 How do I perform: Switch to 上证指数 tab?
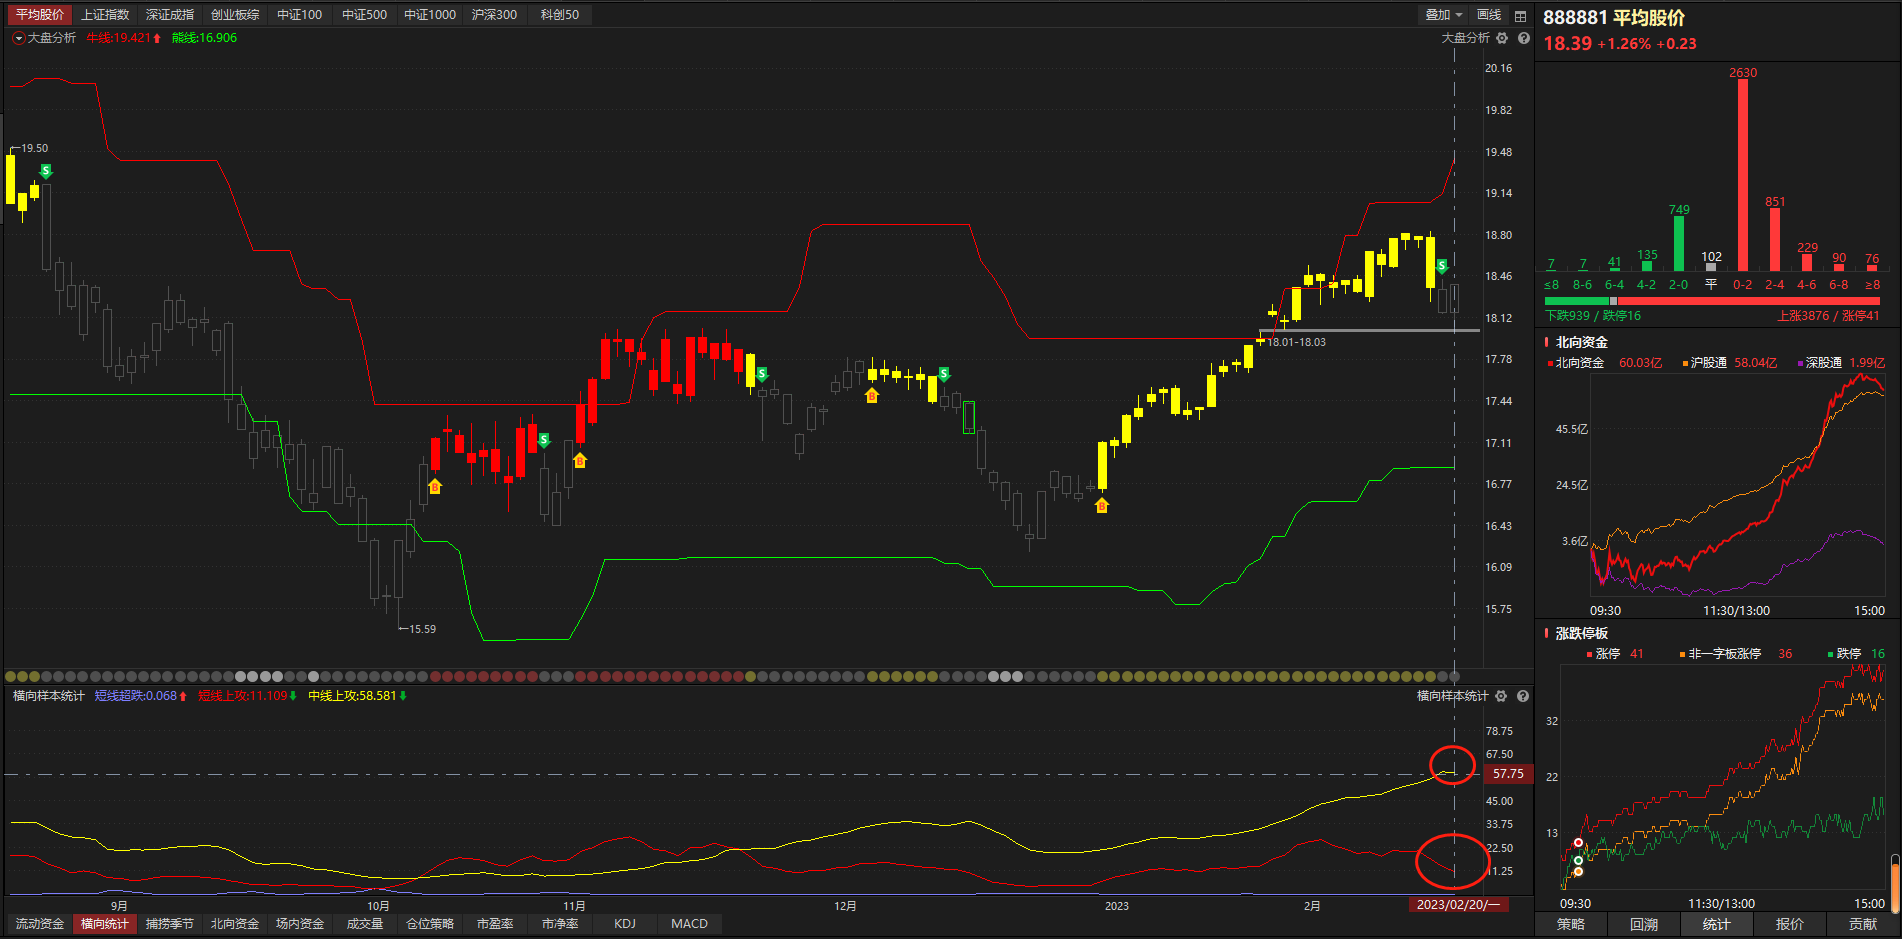click(105, 15)
